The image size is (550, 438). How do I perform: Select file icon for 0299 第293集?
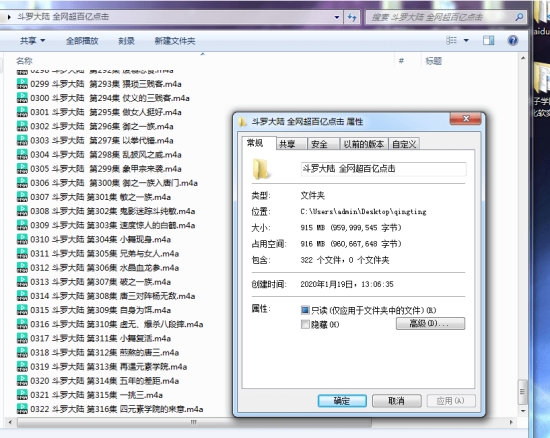(x=22, y=83)
